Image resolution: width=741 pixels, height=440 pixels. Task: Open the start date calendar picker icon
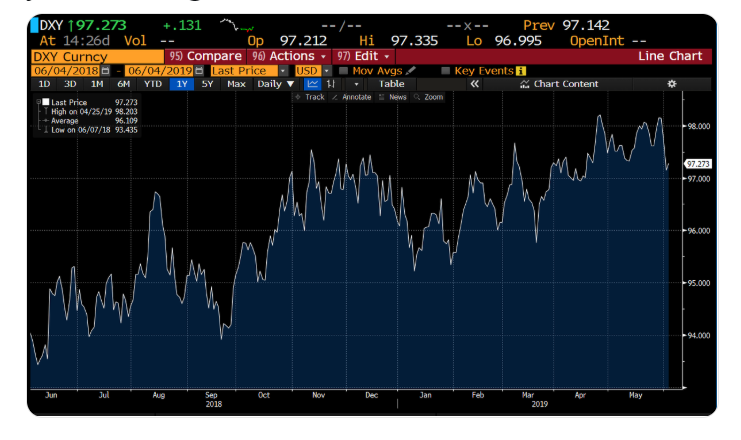[x=105, y=71]
